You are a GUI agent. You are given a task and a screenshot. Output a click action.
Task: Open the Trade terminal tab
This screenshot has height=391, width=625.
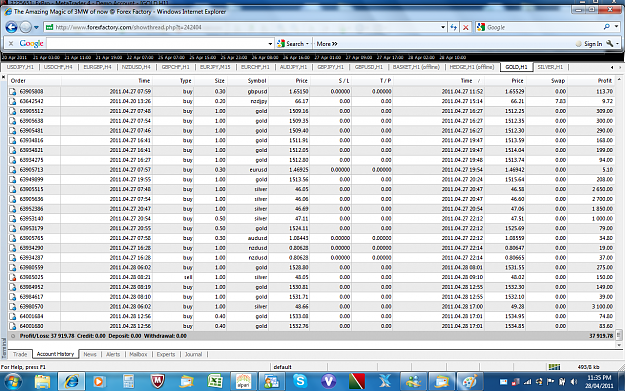20,354
